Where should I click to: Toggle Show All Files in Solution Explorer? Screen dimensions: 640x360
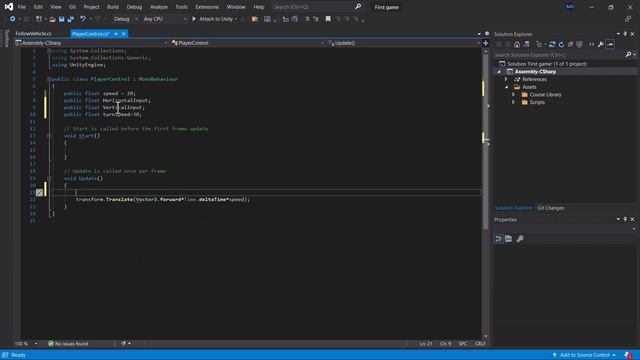[x=579, y=44]
